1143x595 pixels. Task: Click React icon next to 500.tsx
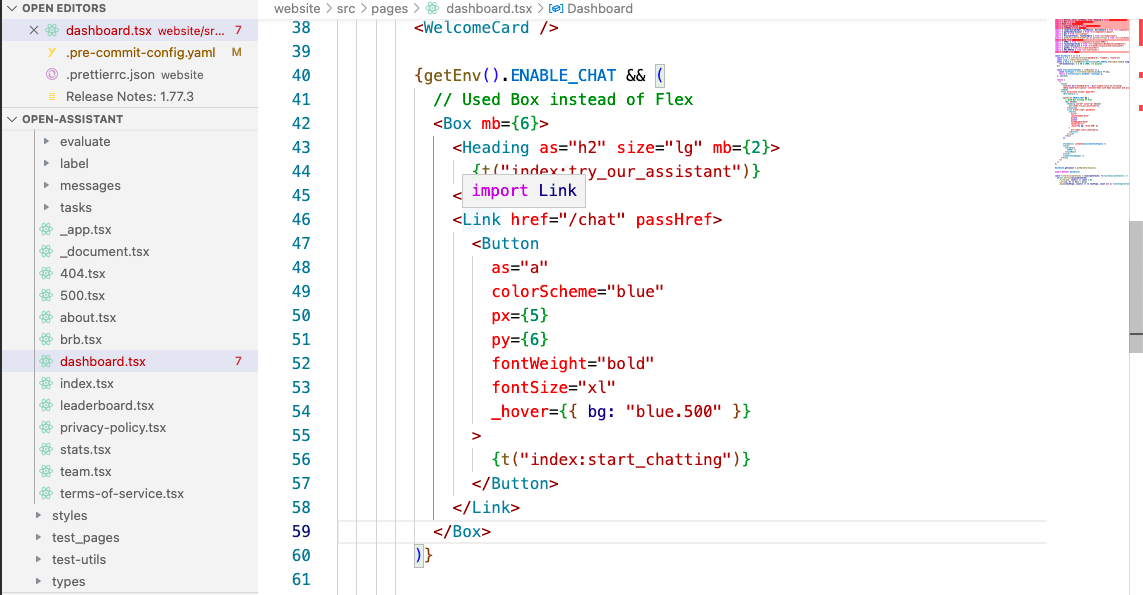click(47, 295)
